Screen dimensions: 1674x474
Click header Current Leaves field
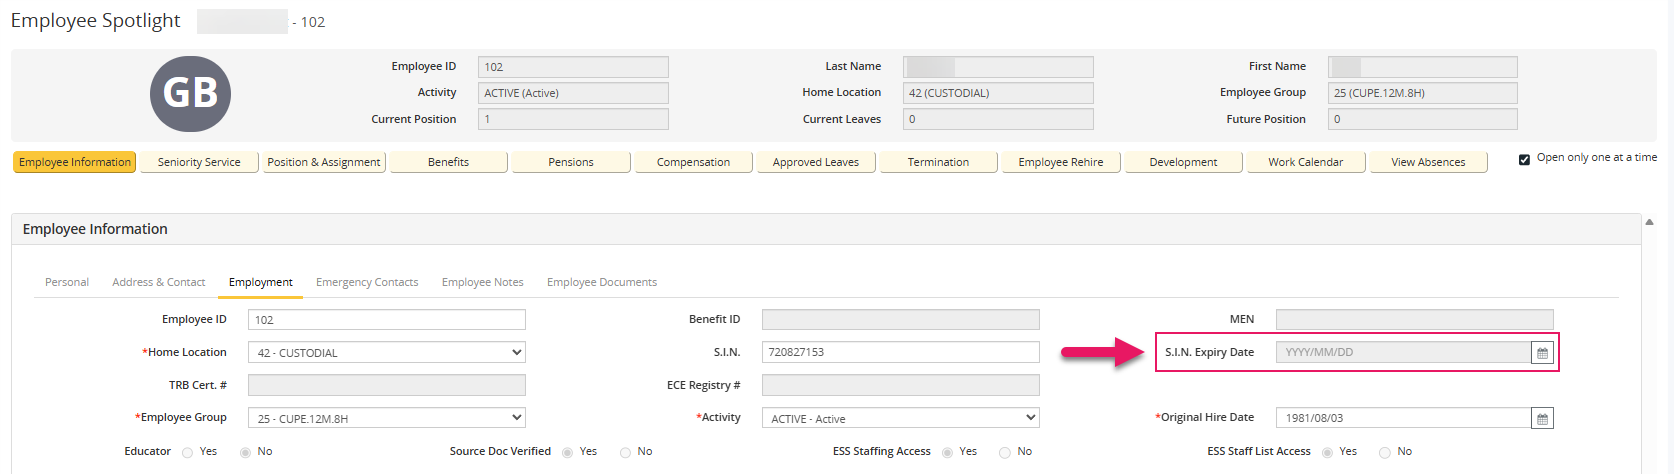click(998, 119)
